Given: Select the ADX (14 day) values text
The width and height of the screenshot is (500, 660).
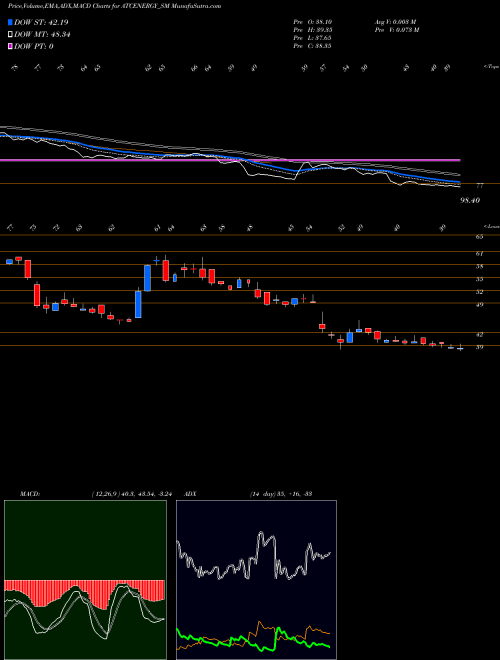Looking at the screenshot, I should (280, 493).
